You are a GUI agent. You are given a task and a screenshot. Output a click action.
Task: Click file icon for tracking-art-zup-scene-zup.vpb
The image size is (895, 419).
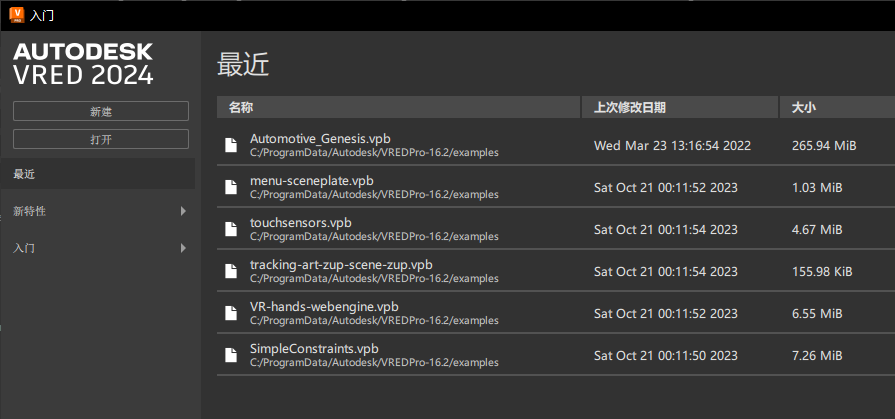pyautogui.click(x=232, y=271)
